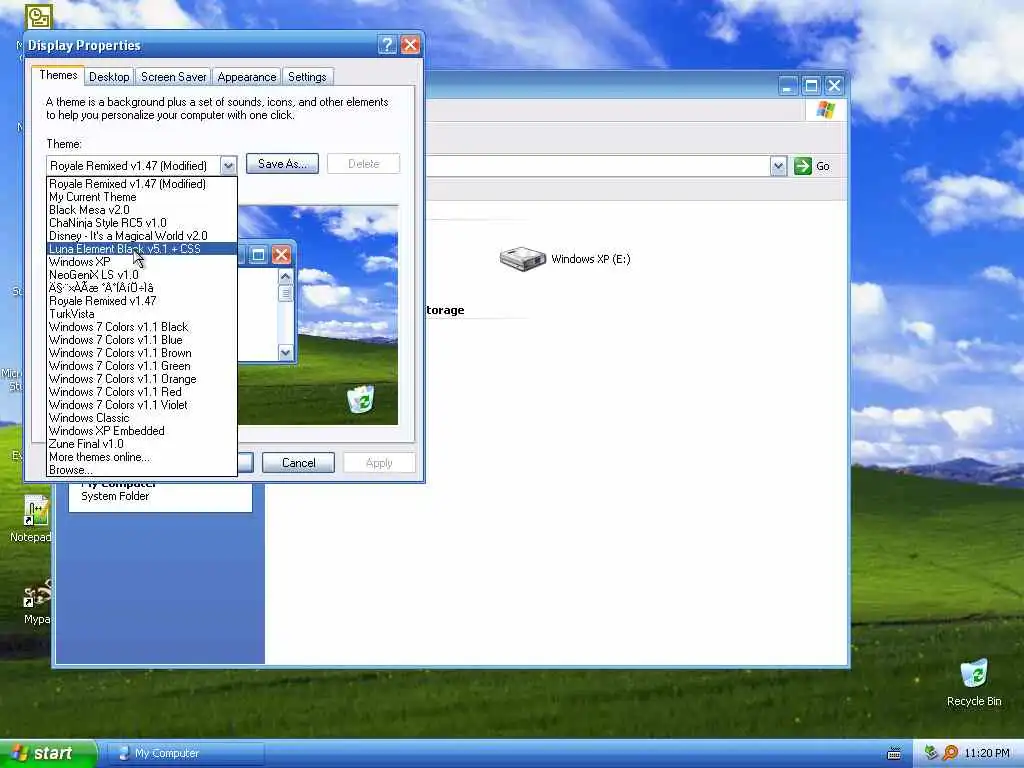Screen dimensions: 1024x768
Task: Select Royale Remixed v1.47 (Modified) list entry
Action: click(x=142, y=184)
